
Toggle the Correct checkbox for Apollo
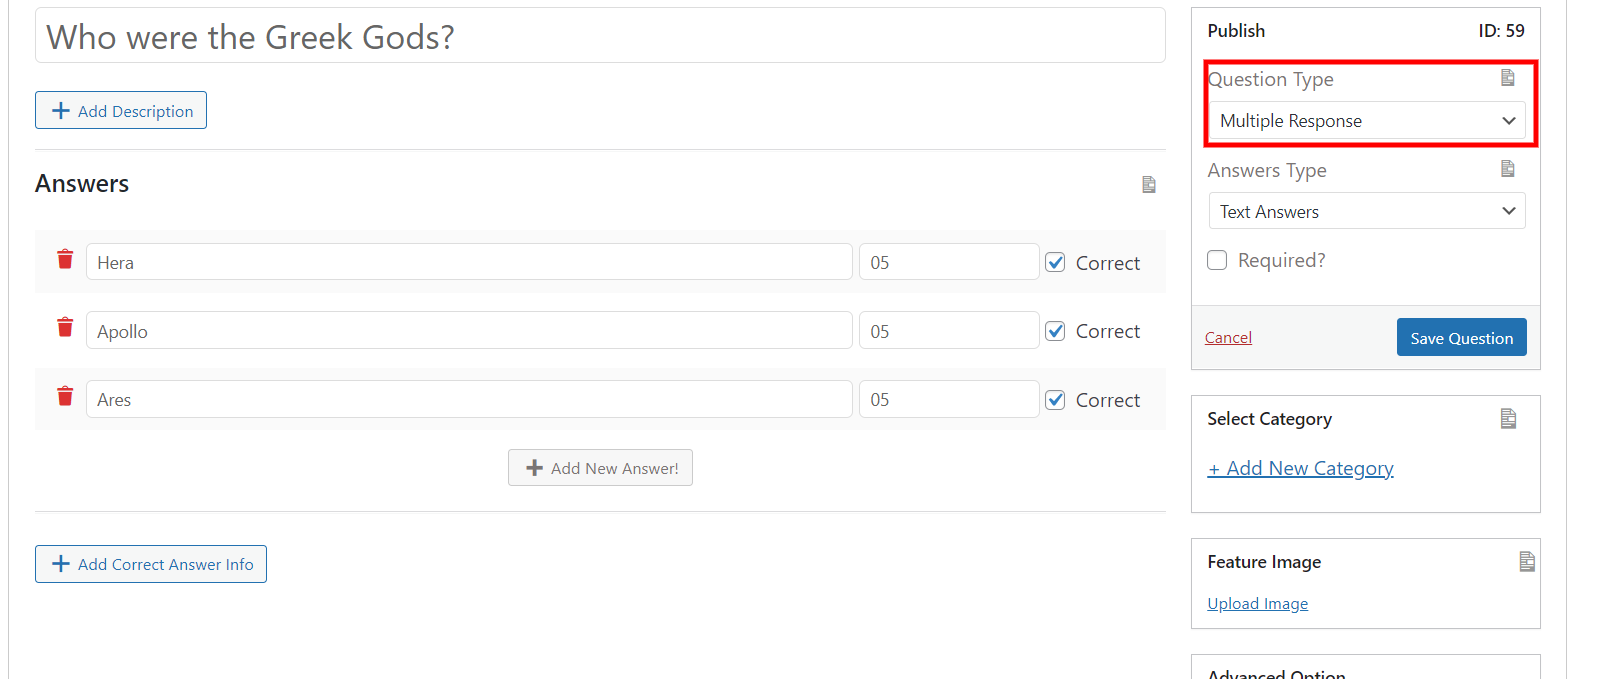pos(1055,331)
